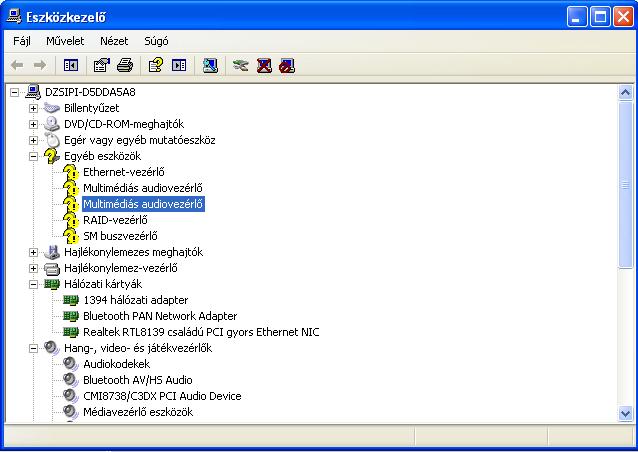Screen dimensions: 638x452
Task: Select the Médiavezérlő eszközök entry
Action: [x=138, y=412]
